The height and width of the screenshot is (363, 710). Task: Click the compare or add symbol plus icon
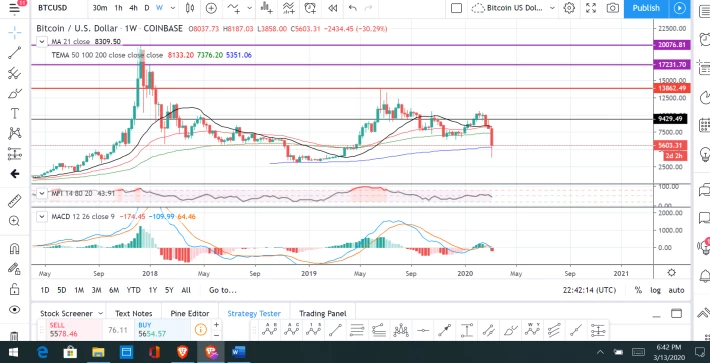211,8
